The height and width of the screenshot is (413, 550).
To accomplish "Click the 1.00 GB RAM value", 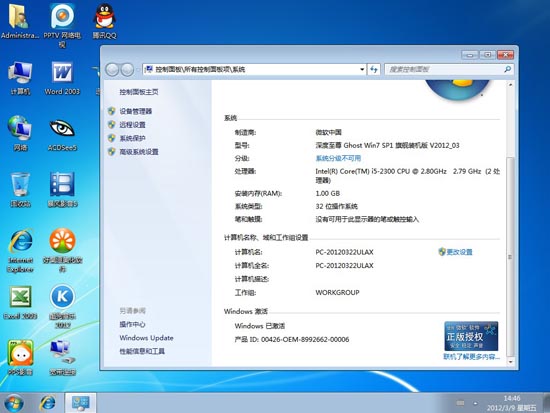I will (328, 193).
